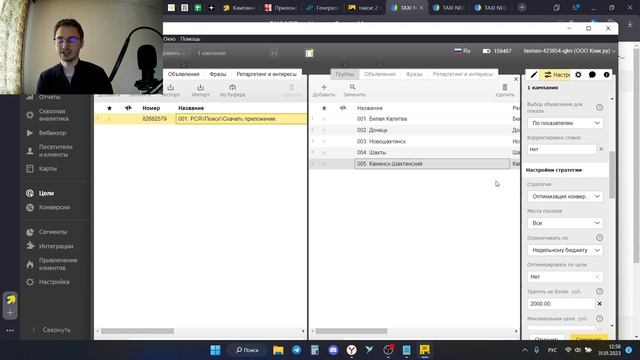Clear the Тратить не более 2000.00 value
Viewport: 640px width, 360px height.
pos(600,304)
